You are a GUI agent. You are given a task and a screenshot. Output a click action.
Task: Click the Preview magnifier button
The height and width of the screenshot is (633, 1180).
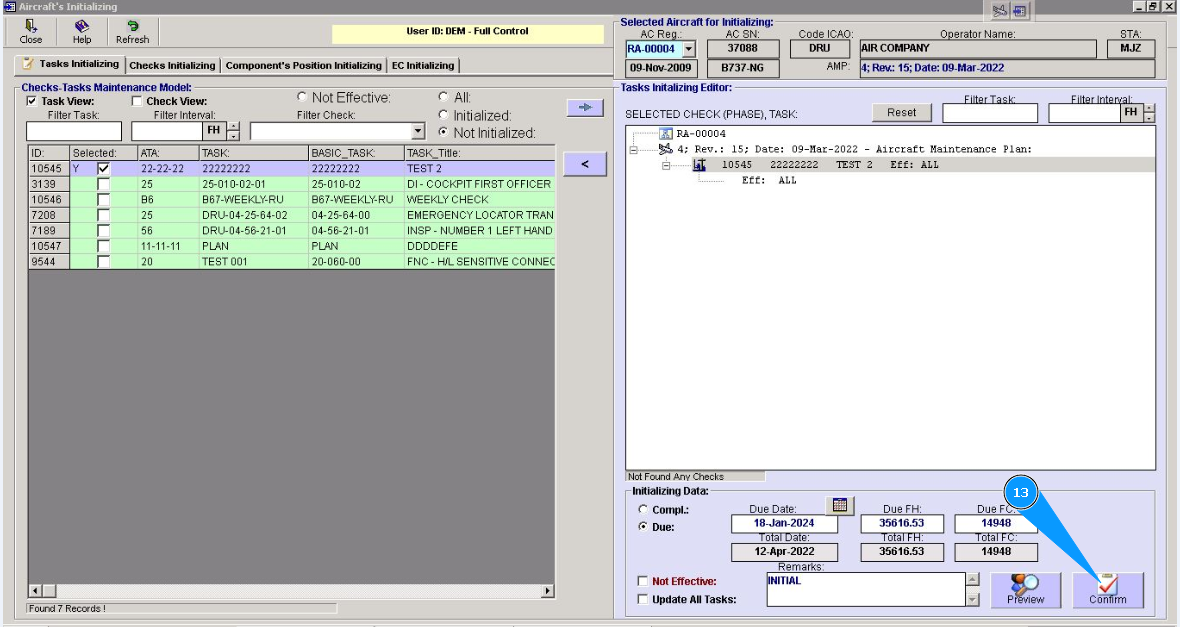click(x=1025, y=590)
